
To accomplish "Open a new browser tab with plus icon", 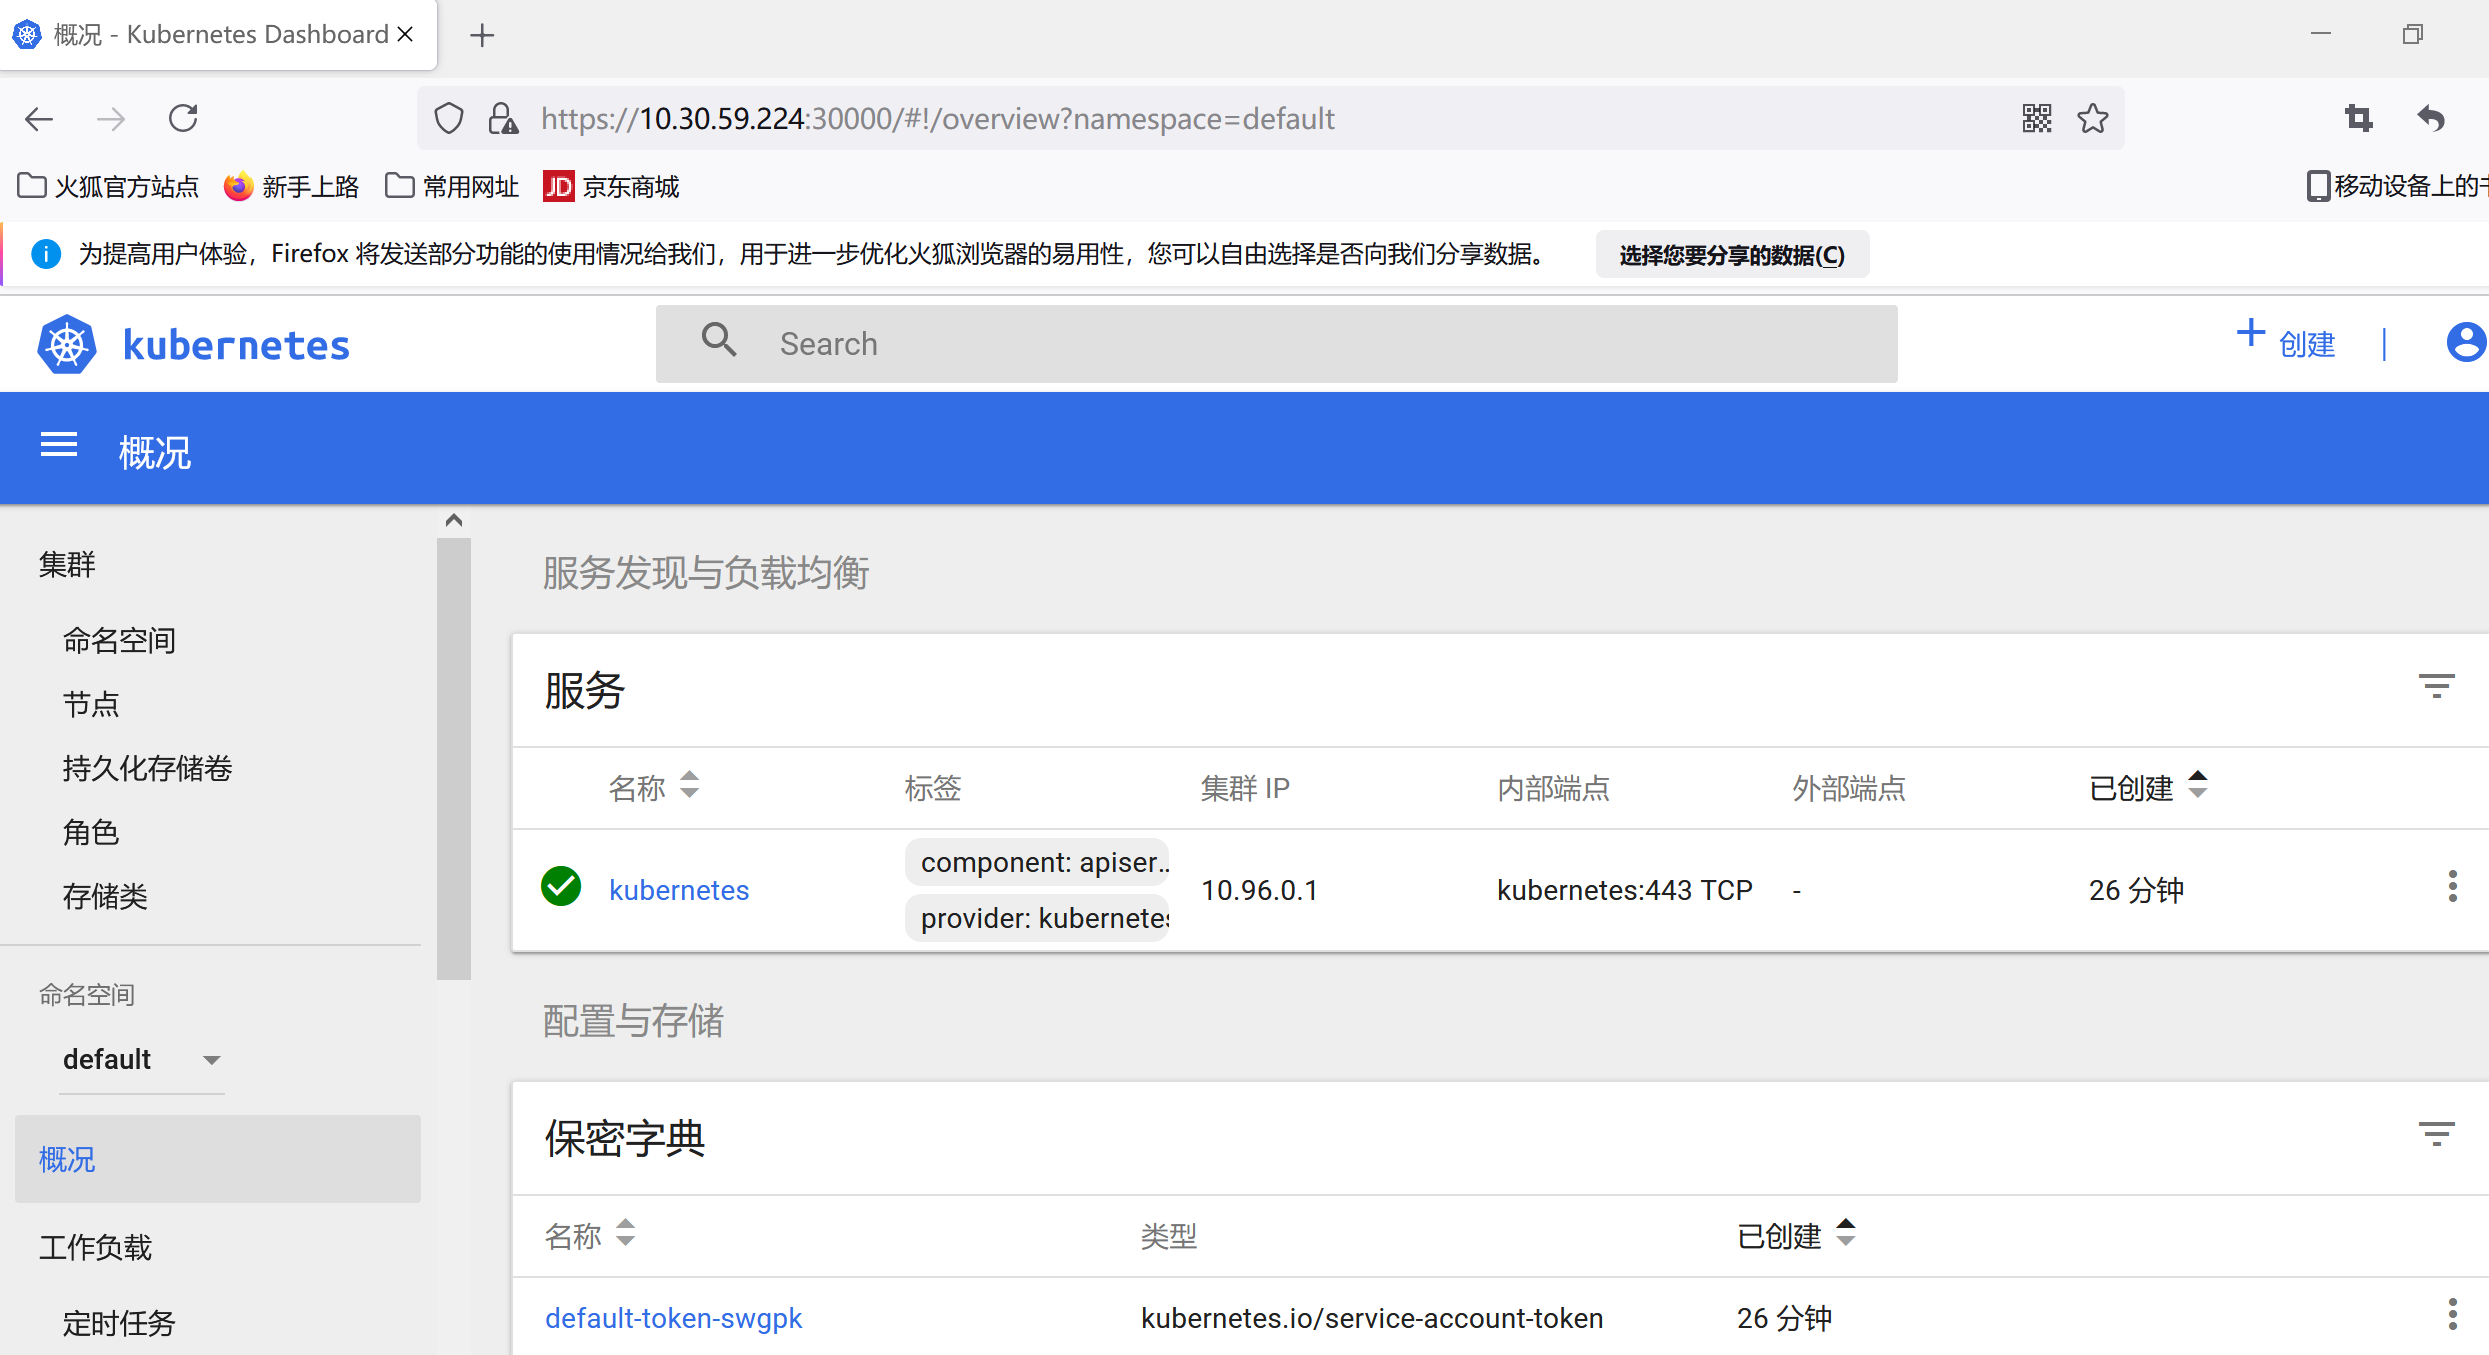I will click(x=482, y=35).
